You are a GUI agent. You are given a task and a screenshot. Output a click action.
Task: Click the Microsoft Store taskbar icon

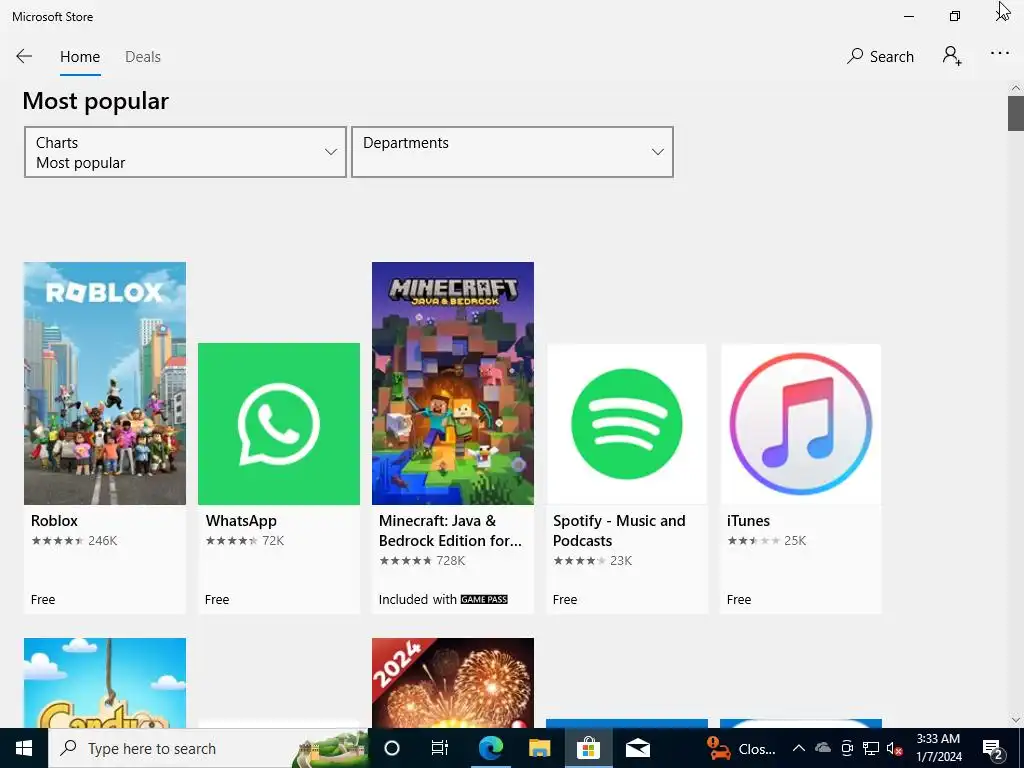(588, 748)
